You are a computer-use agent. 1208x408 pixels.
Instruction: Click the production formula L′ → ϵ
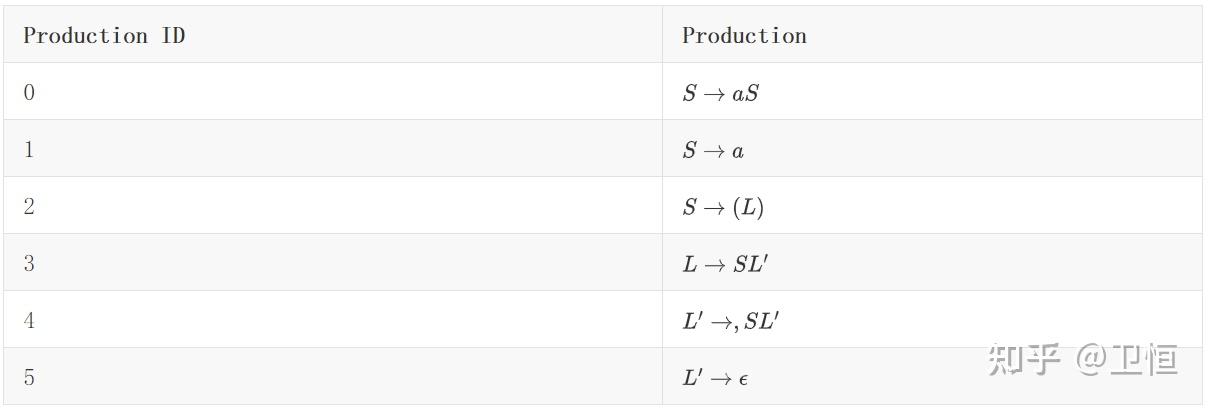[x=716, y=379]
